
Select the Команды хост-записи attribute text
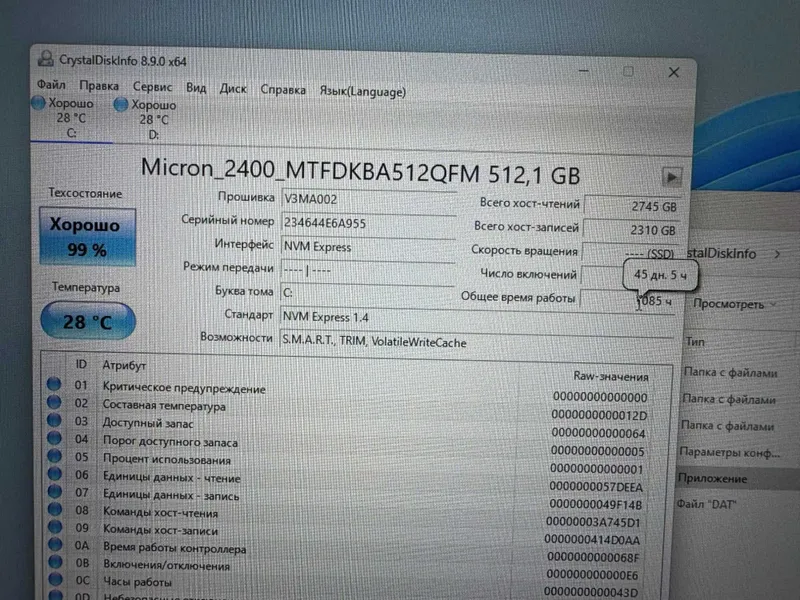click(x=161, y=530)
